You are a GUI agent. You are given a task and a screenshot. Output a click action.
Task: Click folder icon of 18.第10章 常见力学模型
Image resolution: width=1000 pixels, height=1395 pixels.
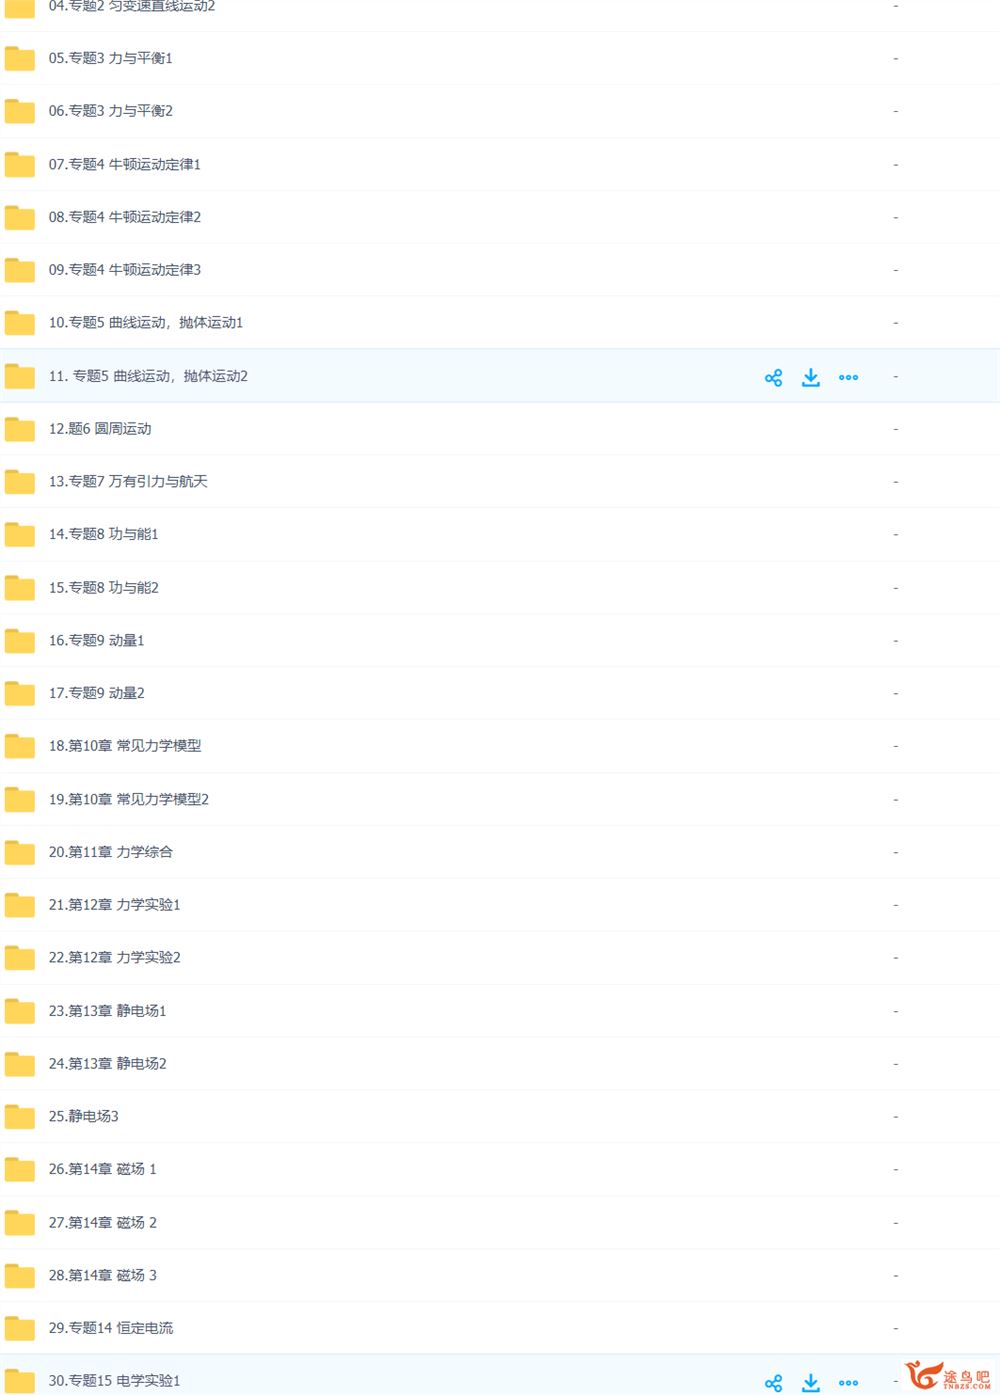click(x=20, y=746)
